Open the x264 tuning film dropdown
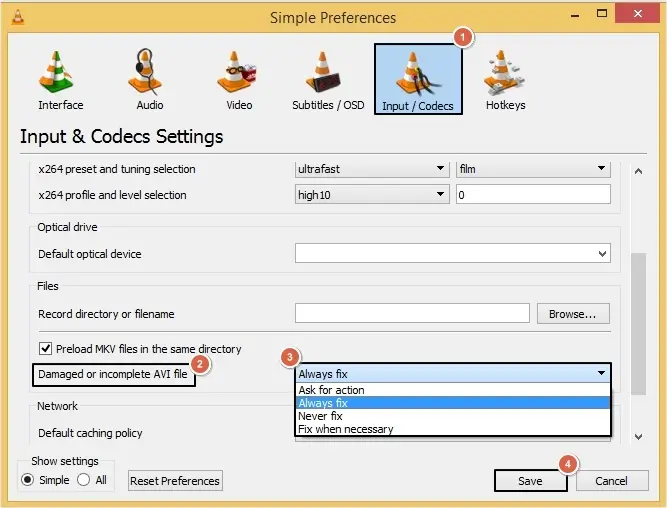Image resolution: width=667 pixels, height=508 pixels. [533, 169]
